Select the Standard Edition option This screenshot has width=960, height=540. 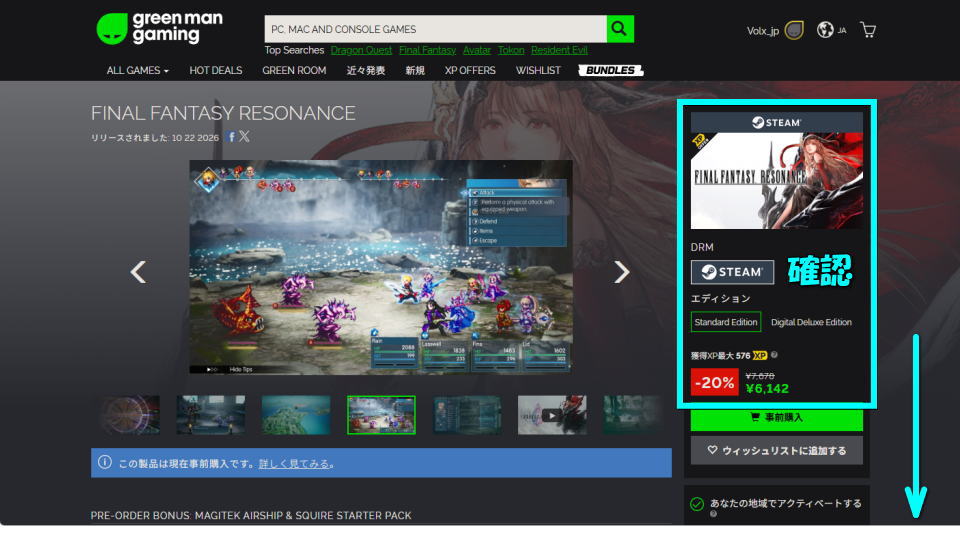click(726, 322)
